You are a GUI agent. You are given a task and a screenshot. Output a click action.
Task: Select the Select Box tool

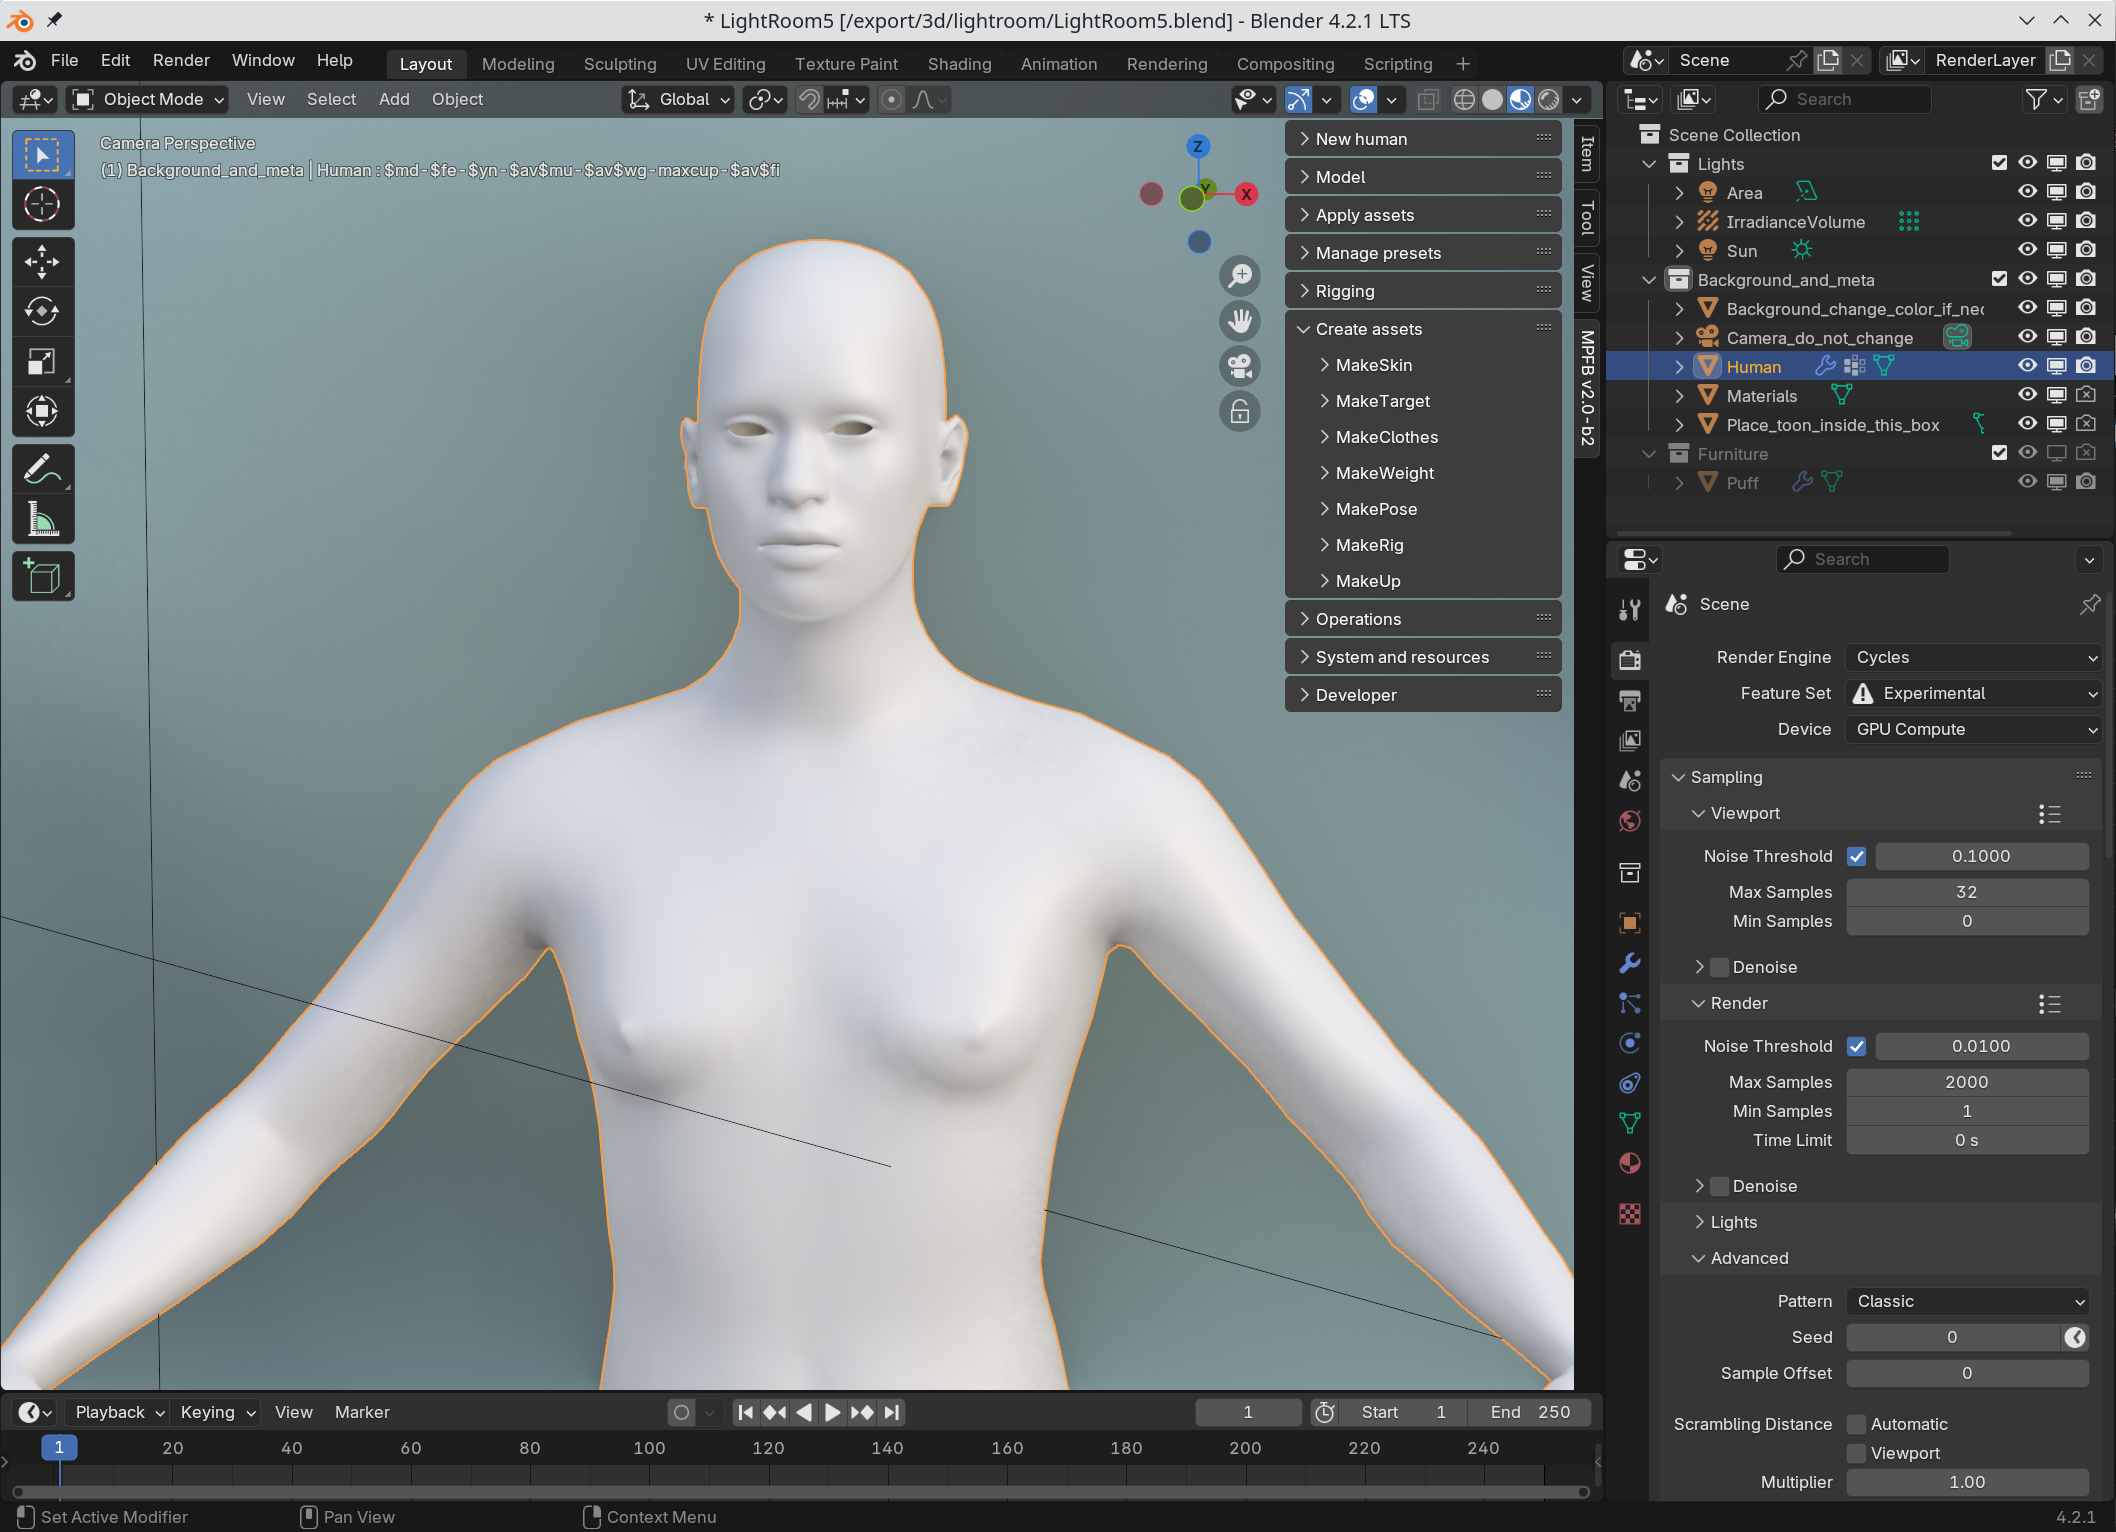(x=42, y=156)
